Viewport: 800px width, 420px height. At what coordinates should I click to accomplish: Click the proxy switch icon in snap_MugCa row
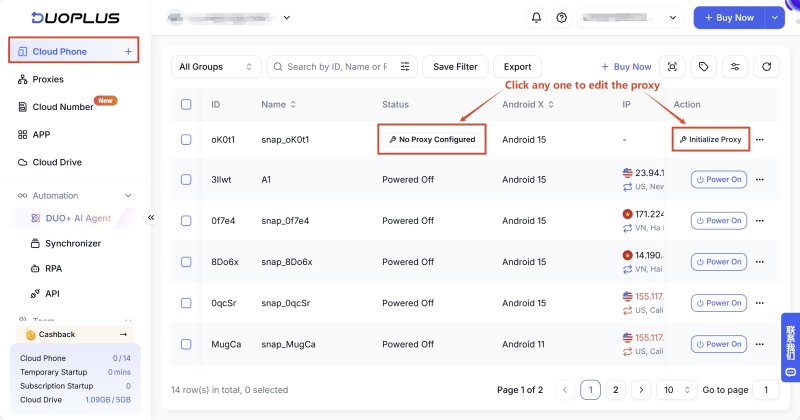[628, 352]
